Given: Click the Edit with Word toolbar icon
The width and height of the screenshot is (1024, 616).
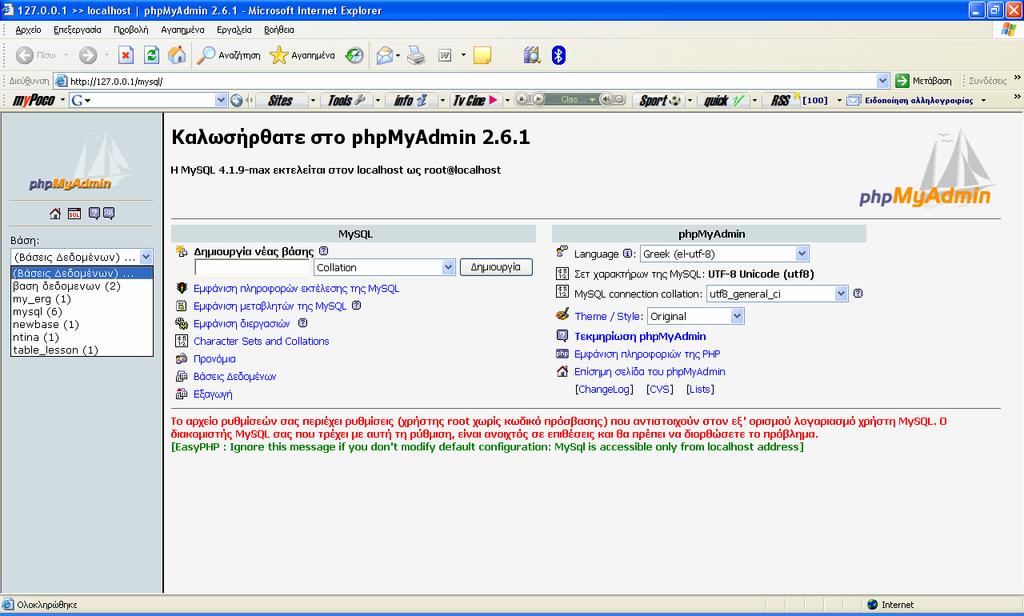Looking at the screenshot, I should (x=445, y=56).
